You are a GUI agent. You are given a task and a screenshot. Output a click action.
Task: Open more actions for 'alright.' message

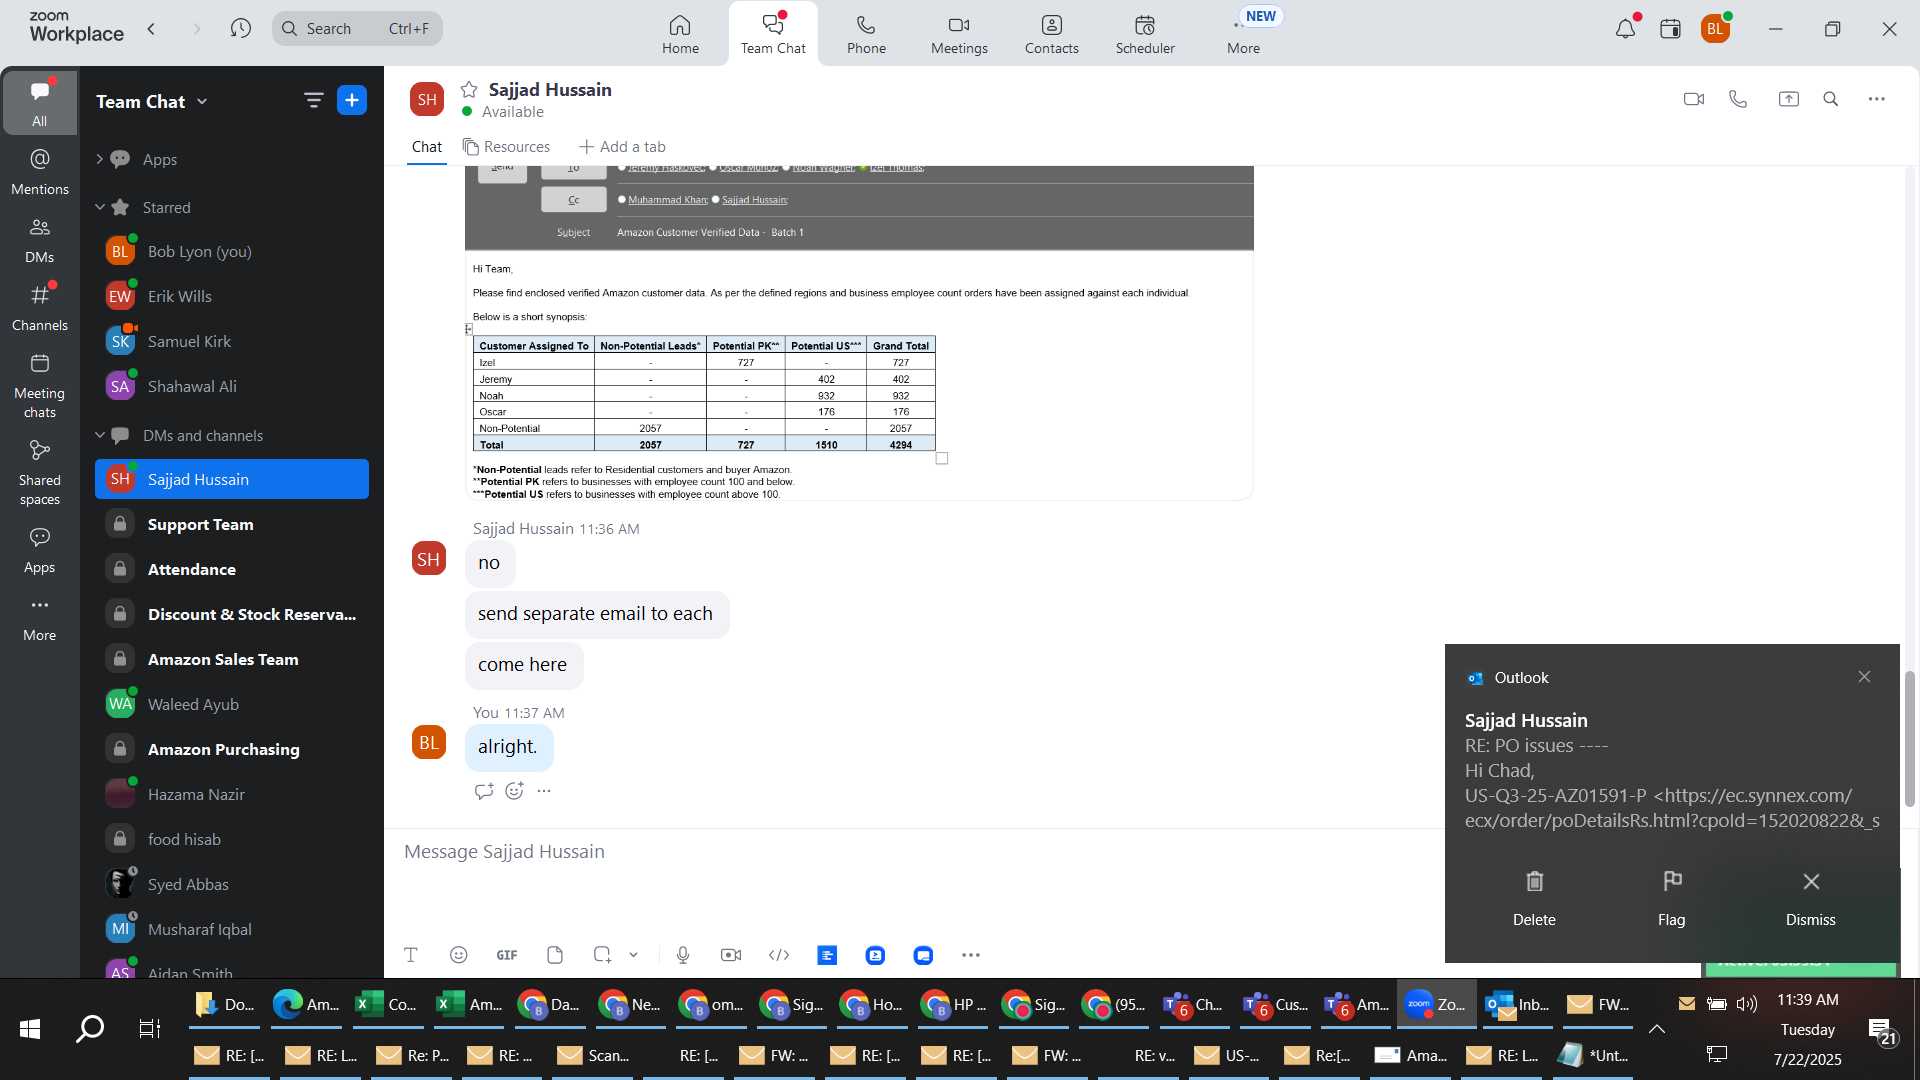[x=544, y=791]
